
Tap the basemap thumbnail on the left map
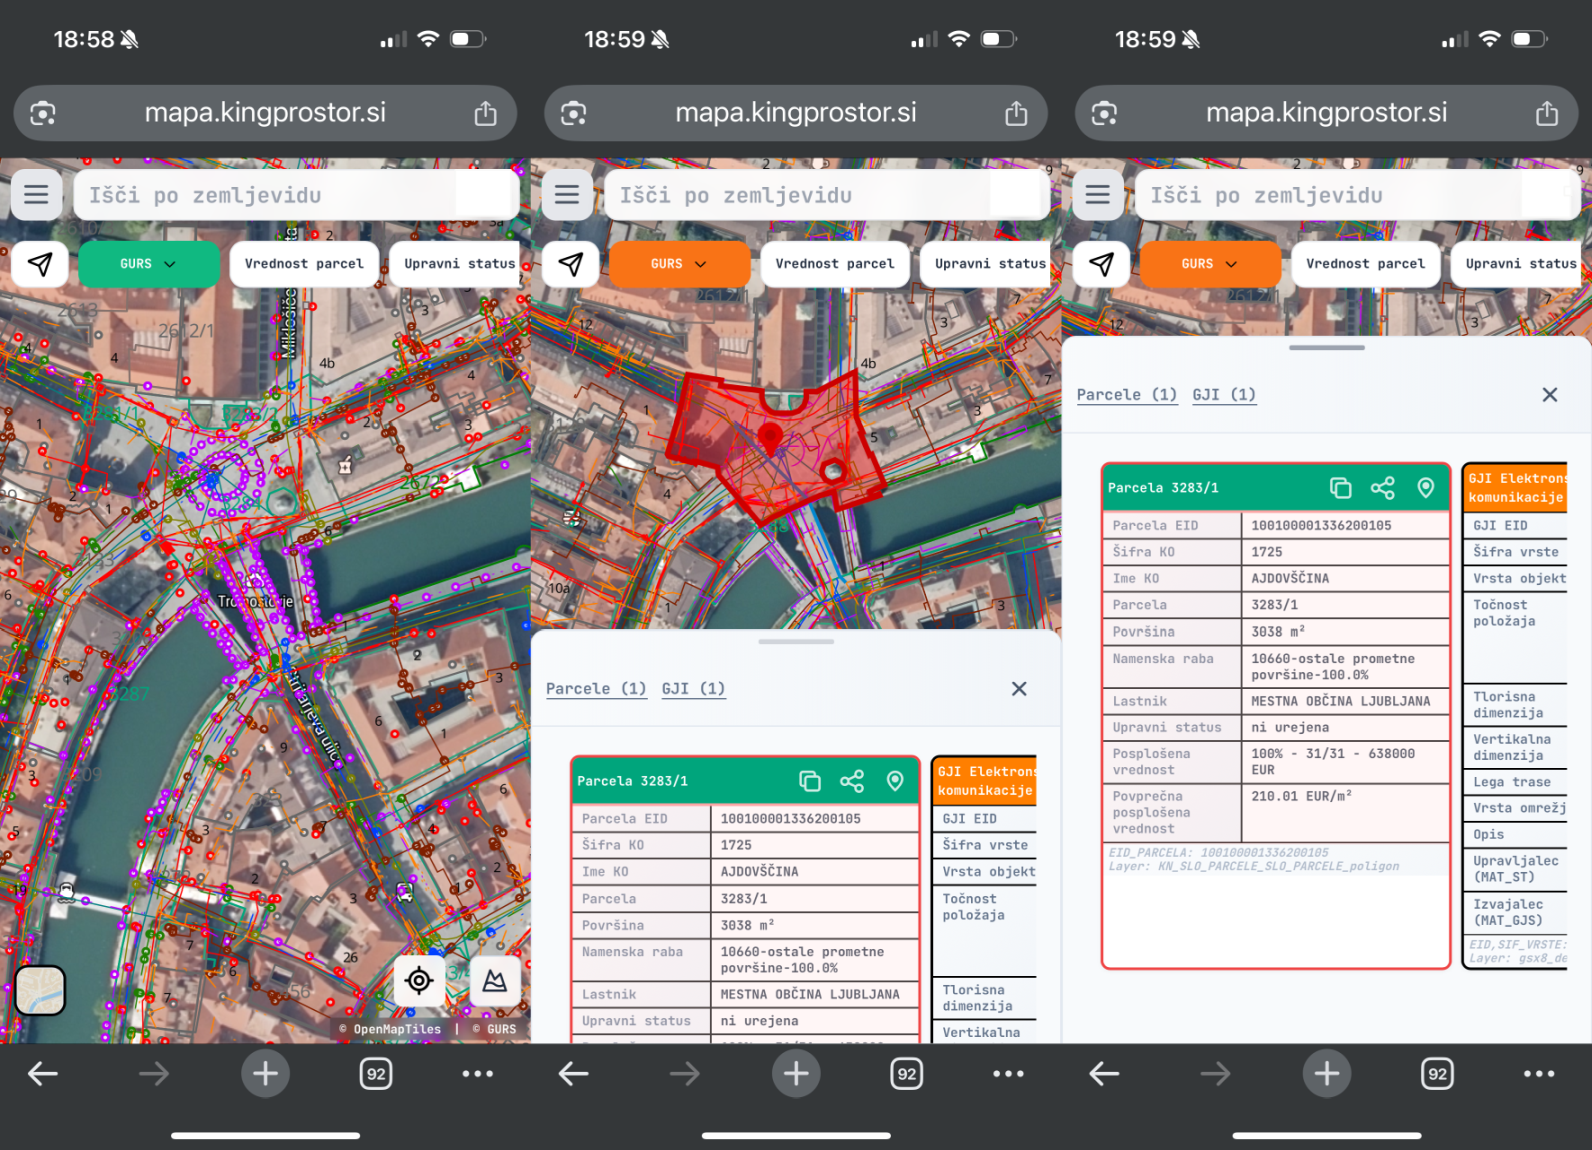41,990
